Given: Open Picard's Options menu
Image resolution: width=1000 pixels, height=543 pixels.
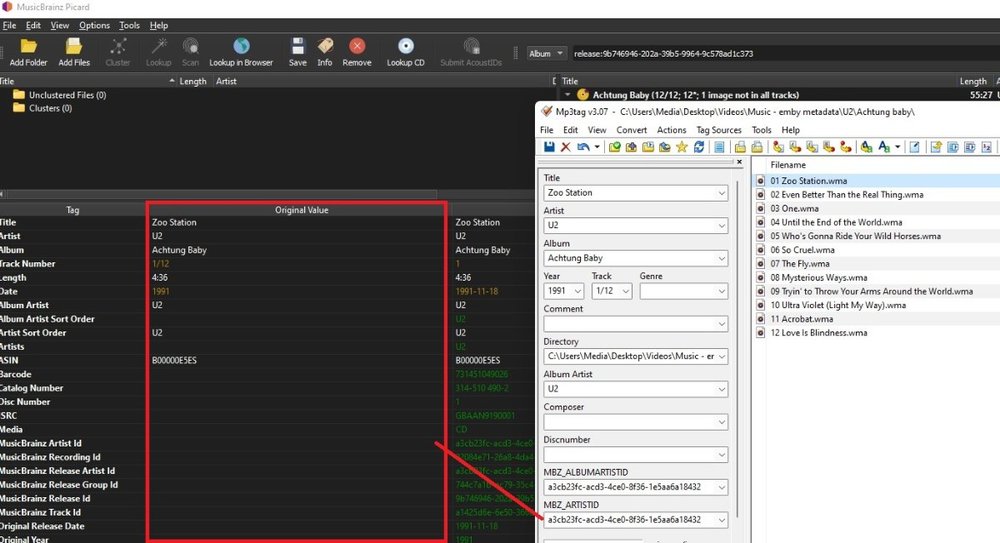Looking at the screenshot, I should (x=94, y=25).
